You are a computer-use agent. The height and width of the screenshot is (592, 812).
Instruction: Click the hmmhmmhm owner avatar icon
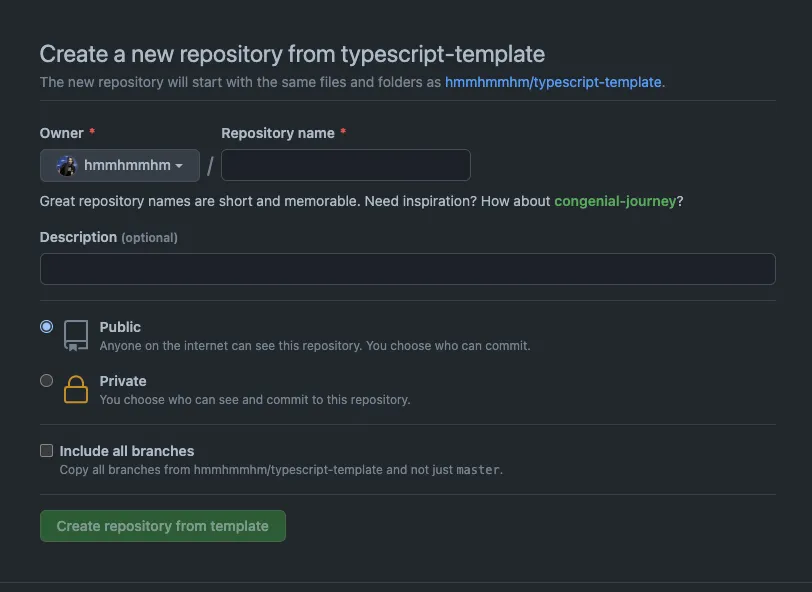tap(67, 166)
